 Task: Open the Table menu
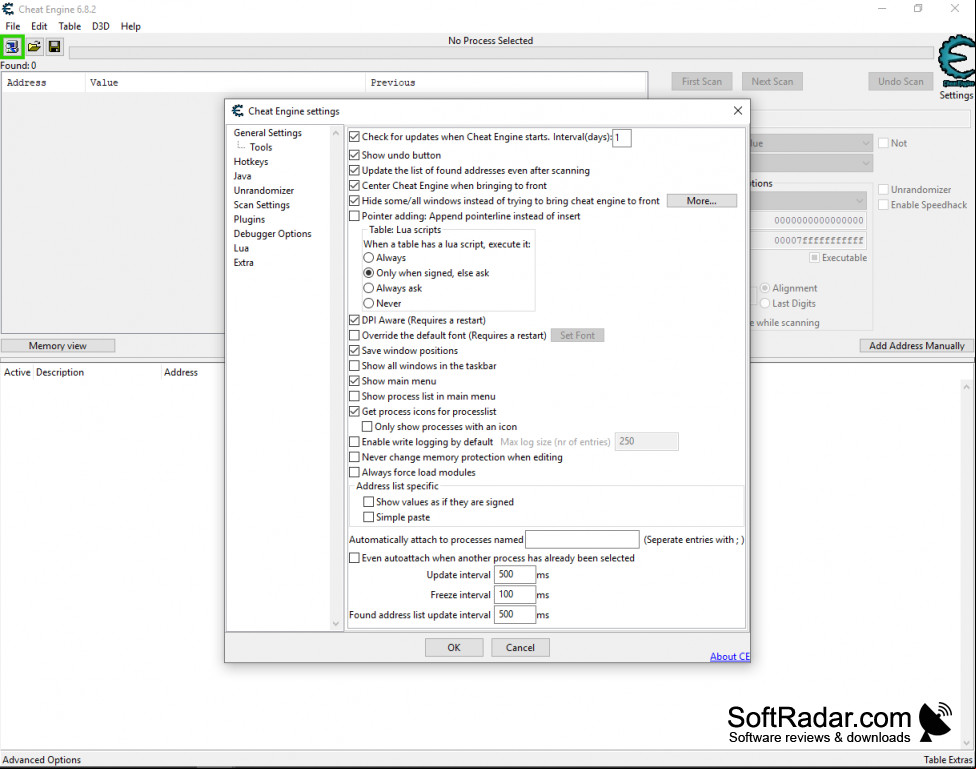(70, 26)
